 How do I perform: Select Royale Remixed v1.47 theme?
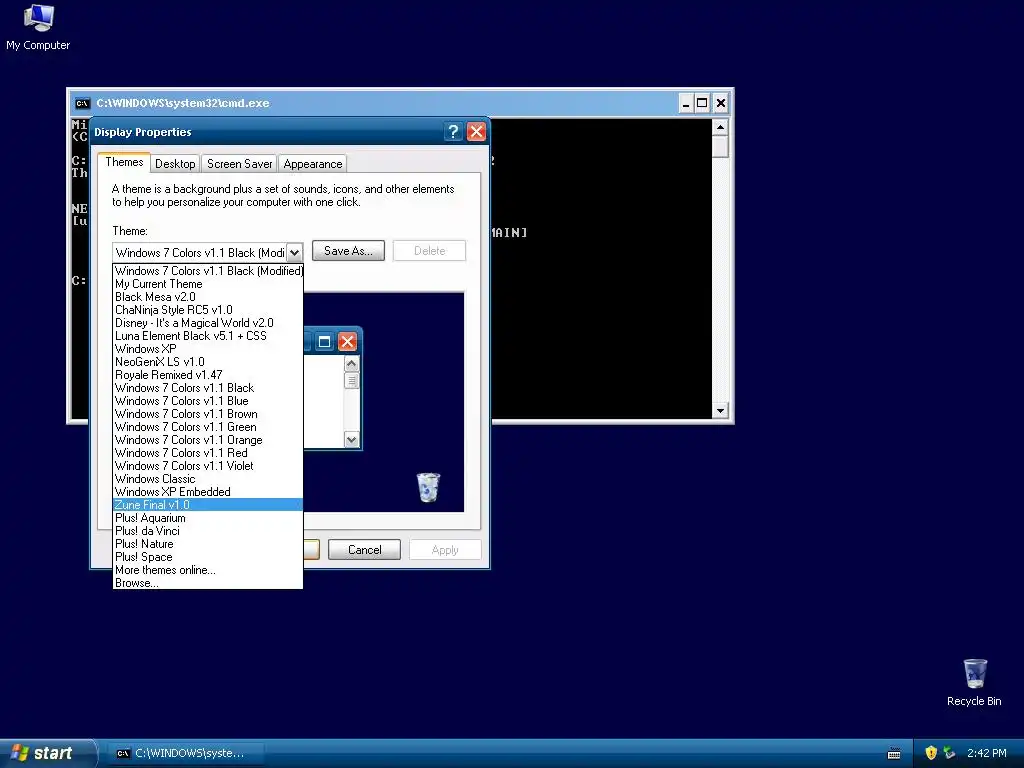click(x=208, y=375)
